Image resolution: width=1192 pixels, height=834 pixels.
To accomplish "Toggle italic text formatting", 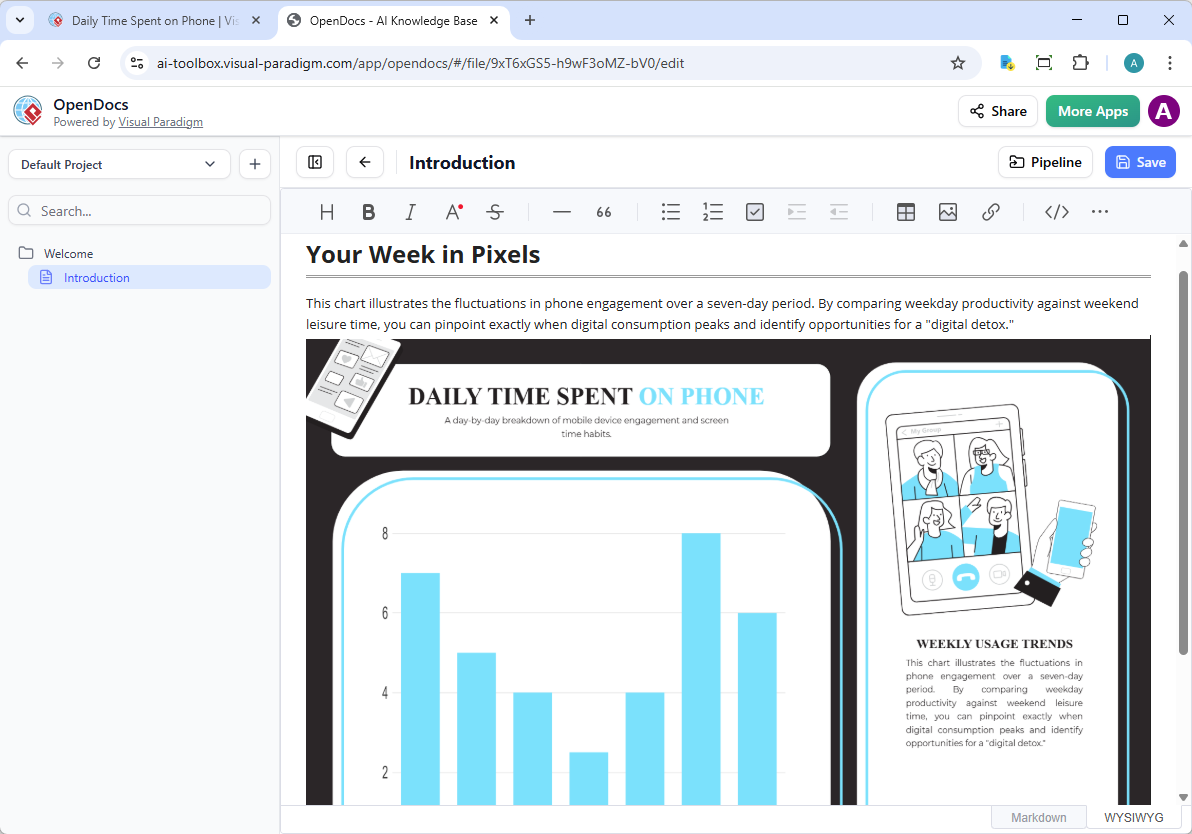I will click(x=410, y=212).
